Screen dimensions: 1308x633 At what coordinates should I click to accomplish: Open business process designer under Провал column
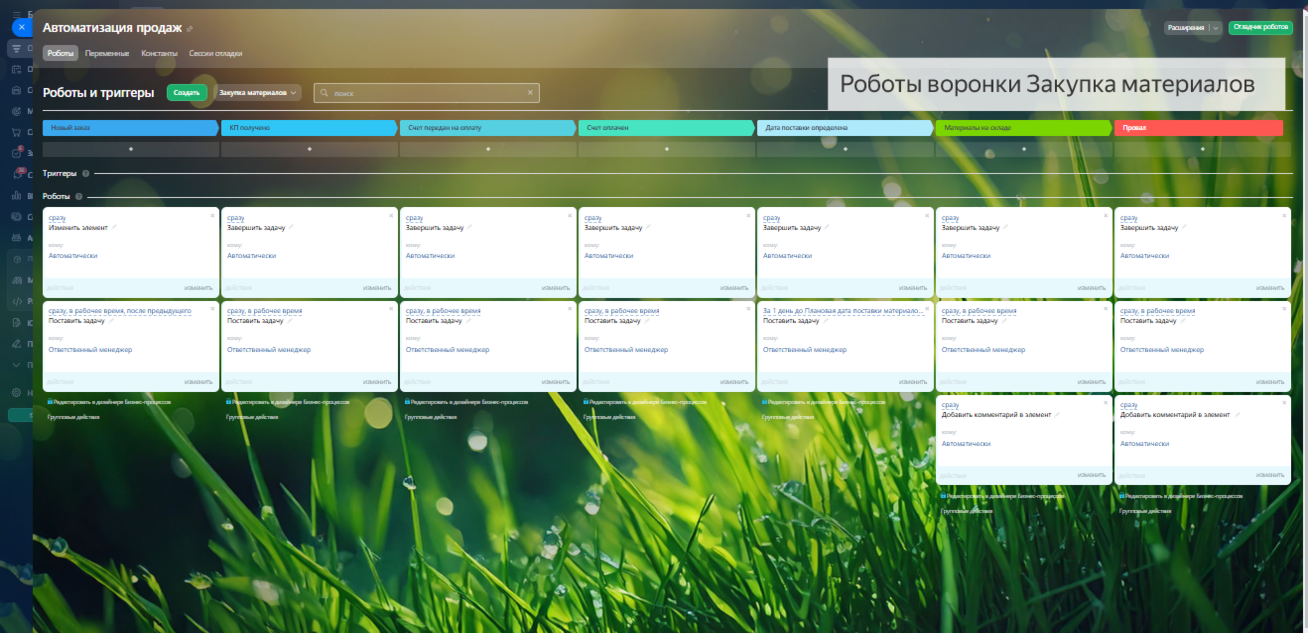click(x=1182, y=495)
